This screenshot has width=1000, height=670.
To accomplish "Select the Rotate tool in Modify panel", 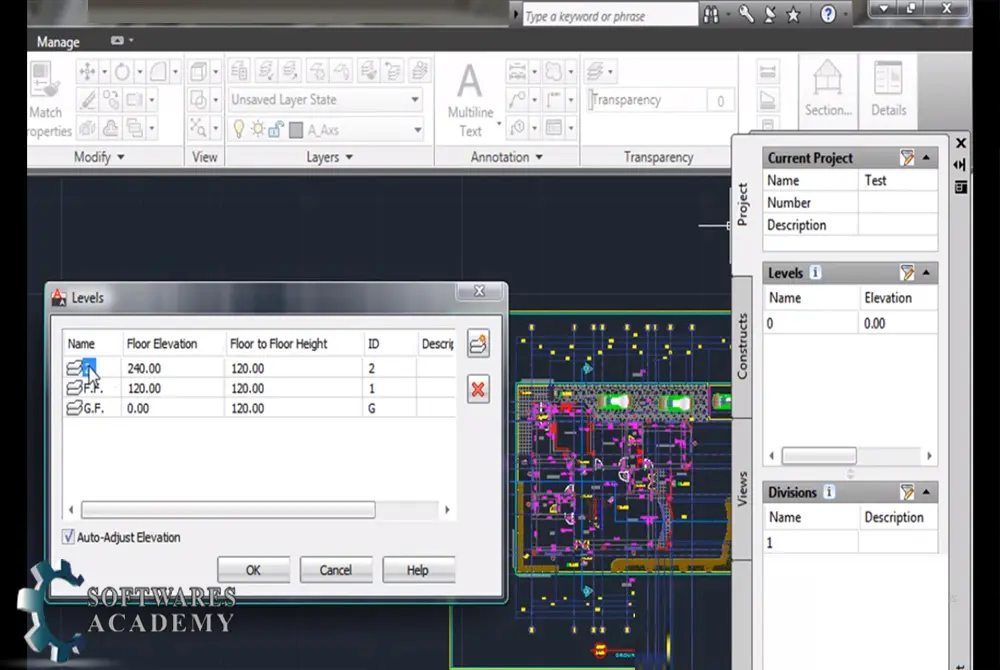I will tap(122, 71).
